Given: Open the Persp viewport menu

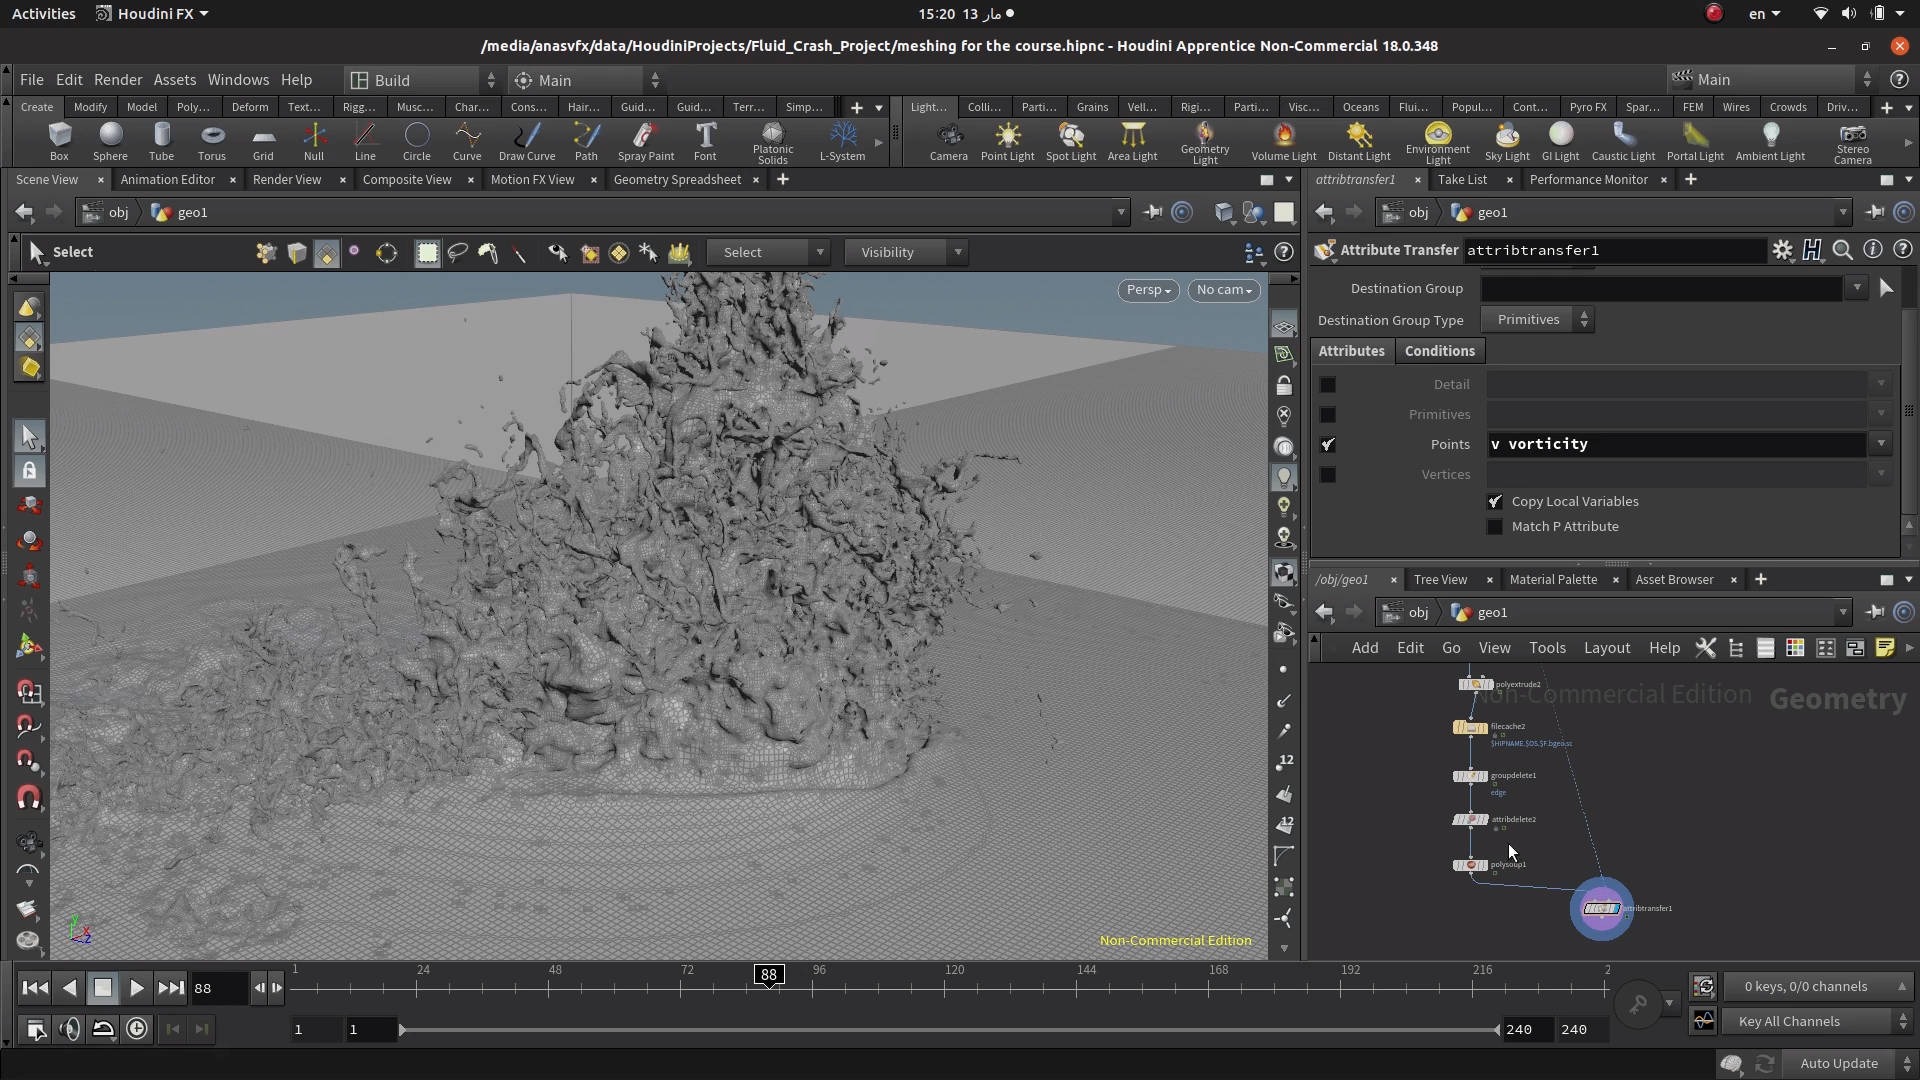Looking at the screenshot, I should tap(1147, 289).
